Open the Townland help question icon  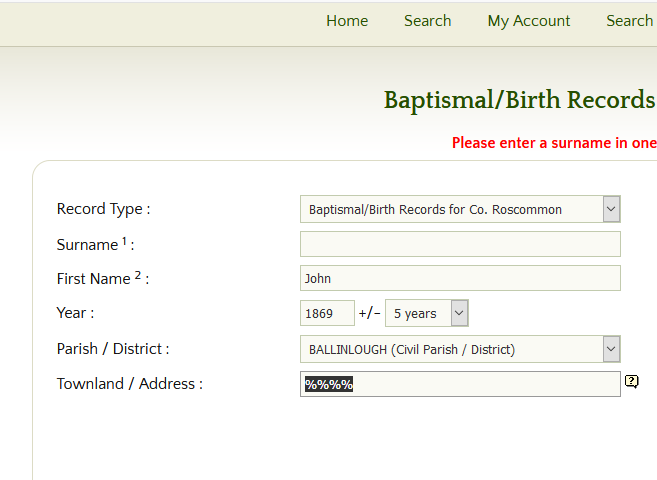(x=631, y=381)
